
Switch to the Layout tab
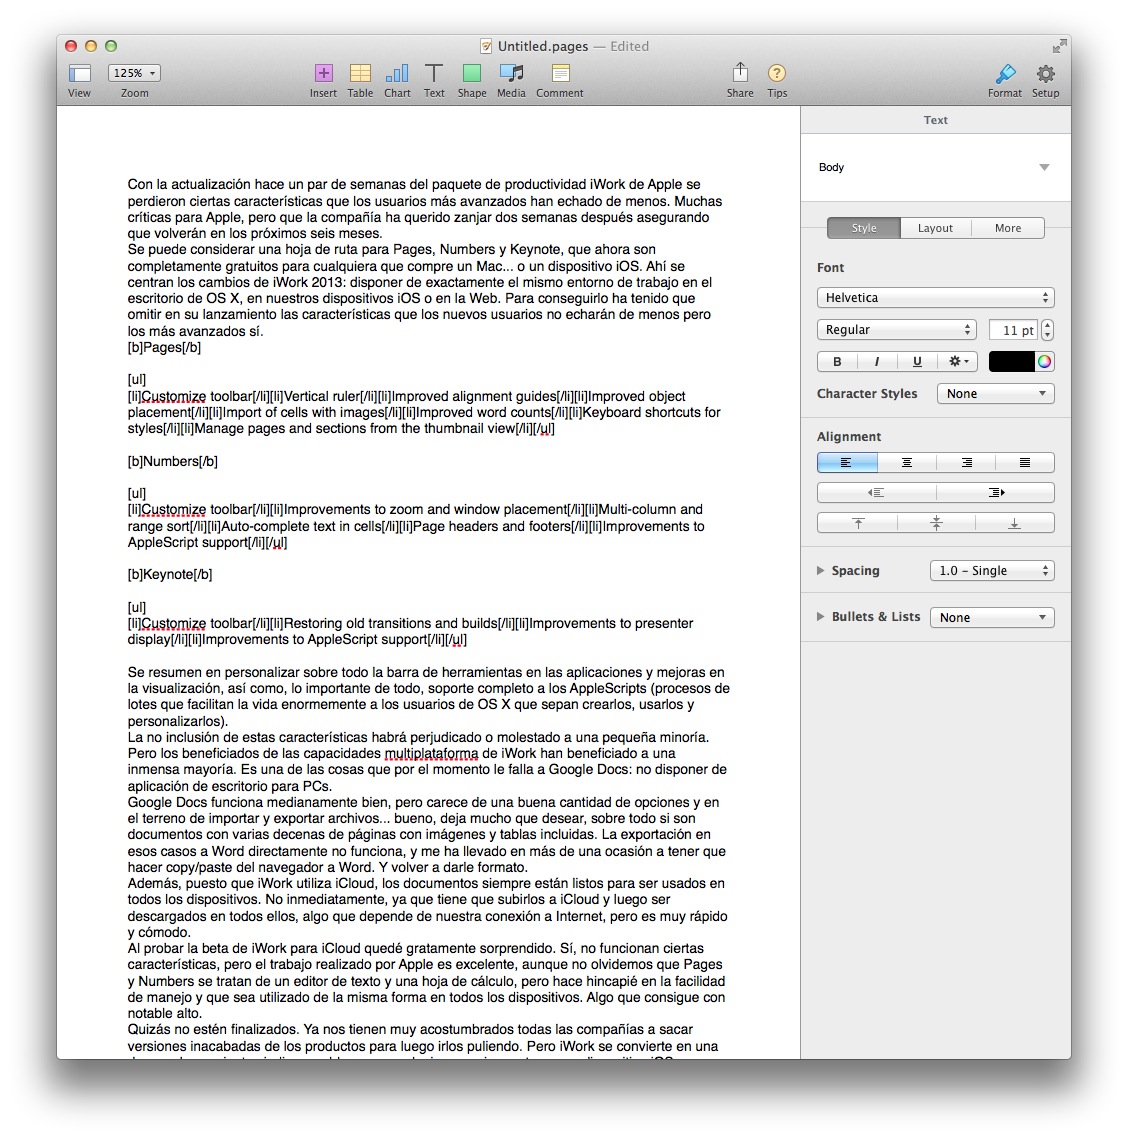pyautogui.click(x=935, y=228)
